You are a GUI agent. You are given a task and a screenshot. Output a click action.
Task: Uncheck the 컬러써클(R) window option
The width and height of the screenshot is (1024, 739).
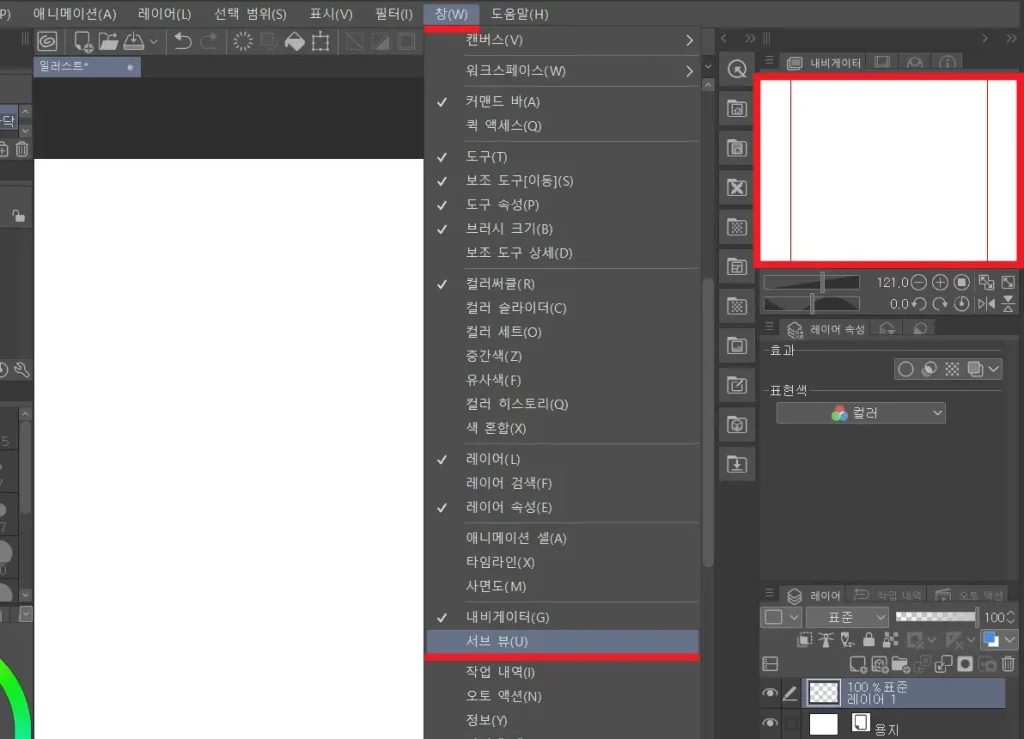click(500, 284)
